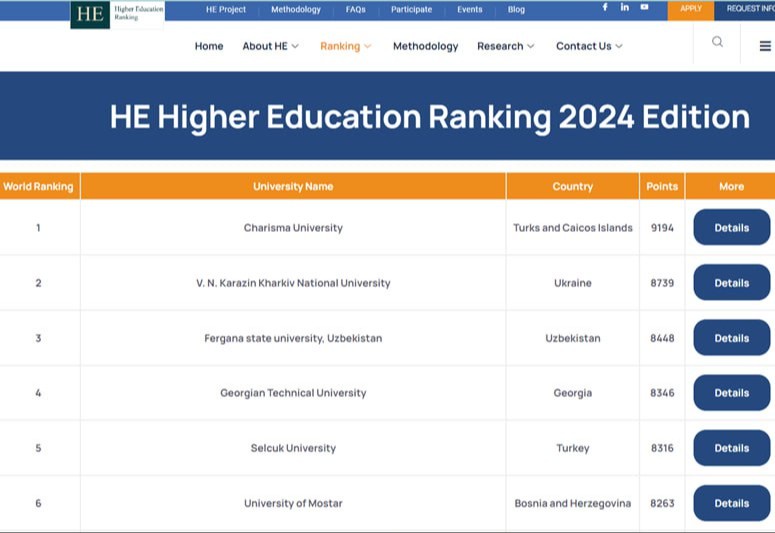Click the HE Higher Education Ranking logo
775x533 pixels.
point(117,14)
